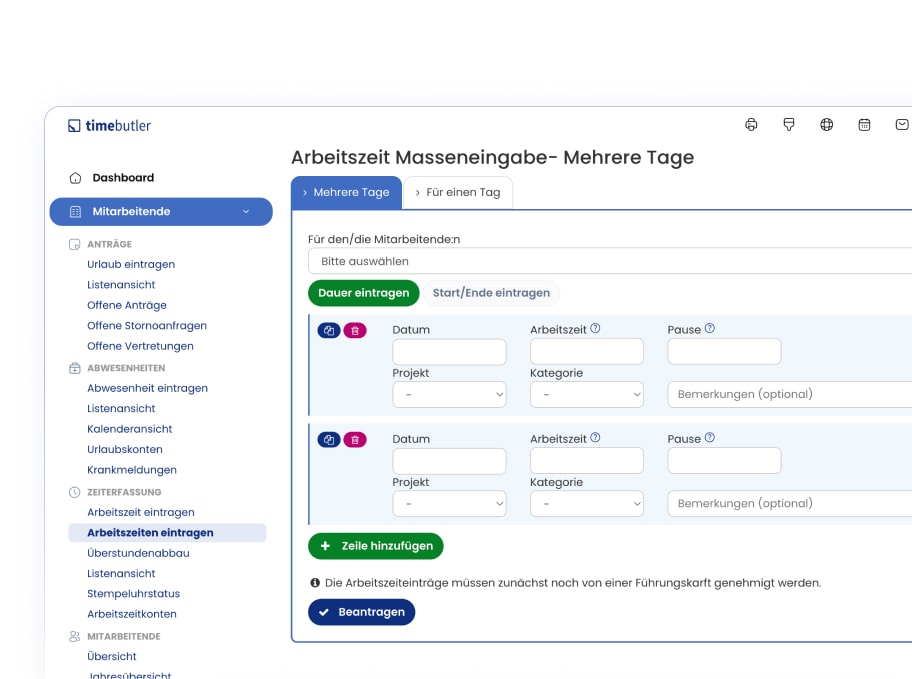Click the help icon beside second Pause
Viewport: 912px width, 679px height.
710,438
